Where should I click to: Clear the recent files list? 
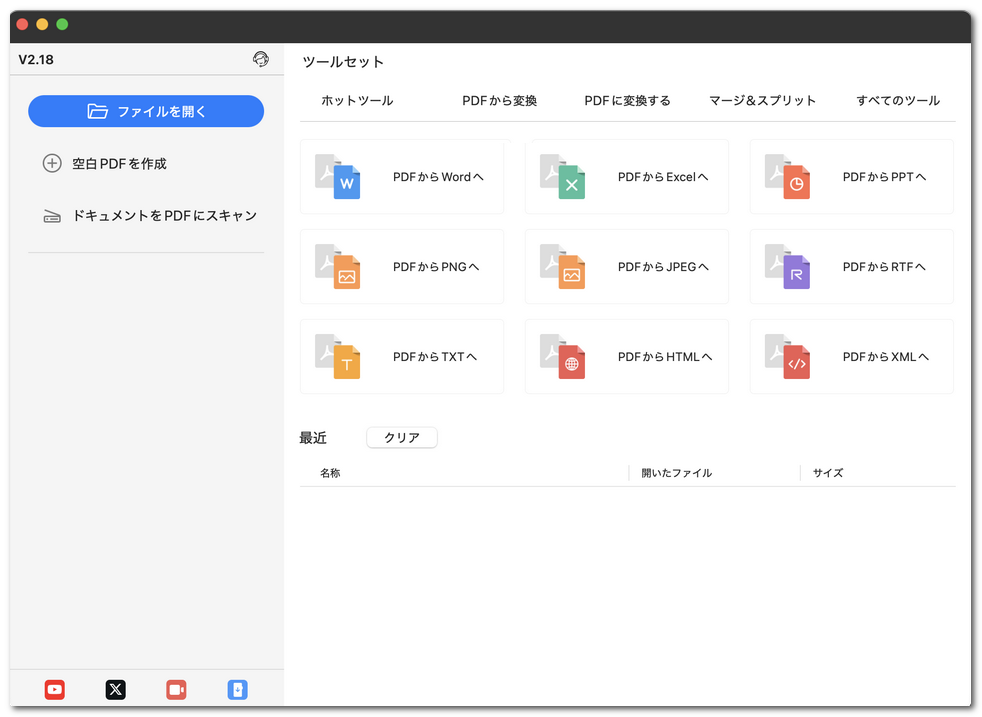[401, 437]
